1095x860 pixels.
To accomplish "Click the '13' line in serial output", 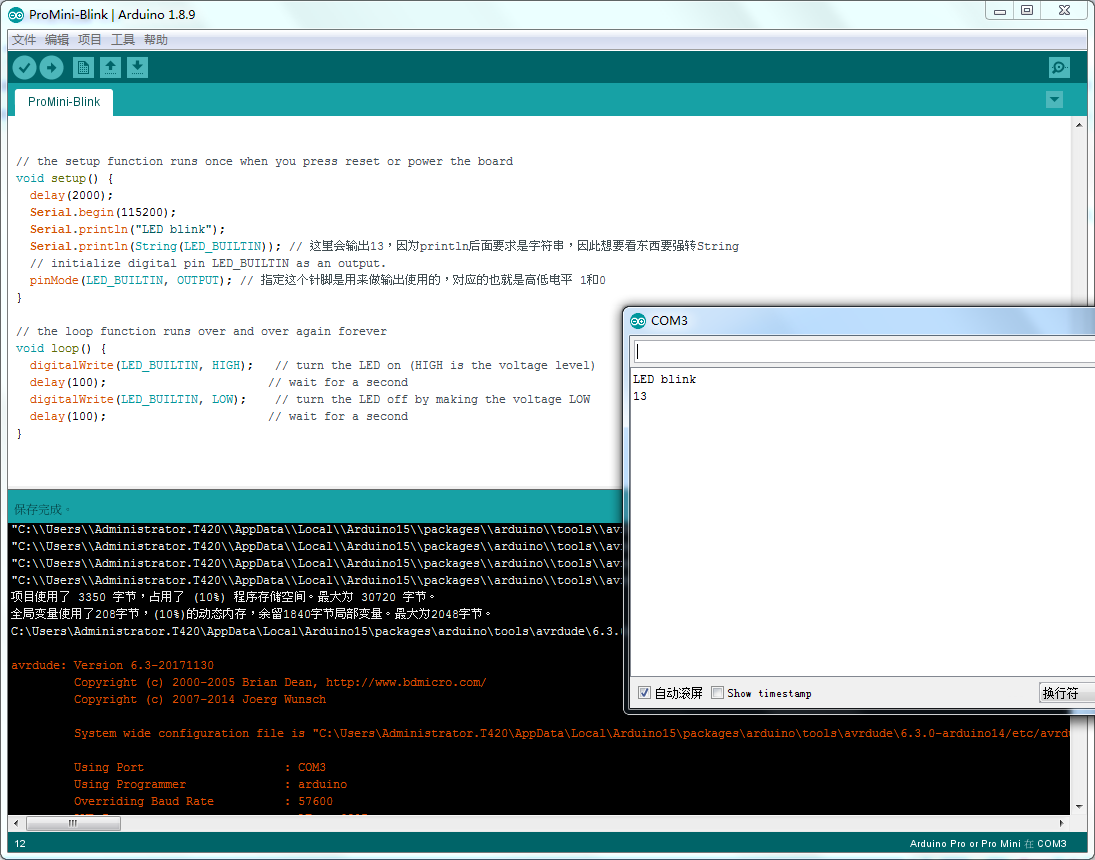I will (x=640, y=396).
